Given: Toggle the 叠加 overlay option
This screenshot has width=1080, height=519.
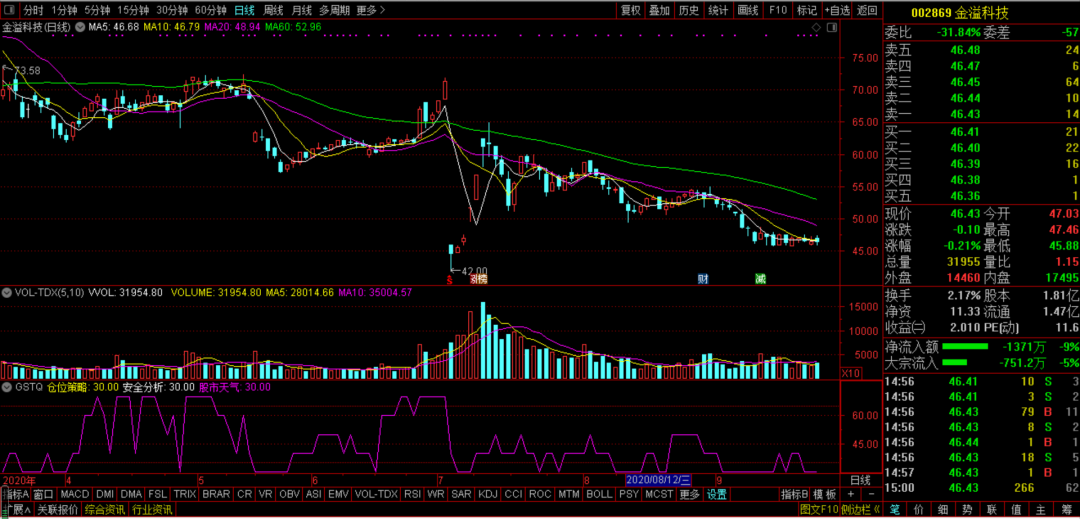Looking at the screenshot, I should tap(659, 10).
